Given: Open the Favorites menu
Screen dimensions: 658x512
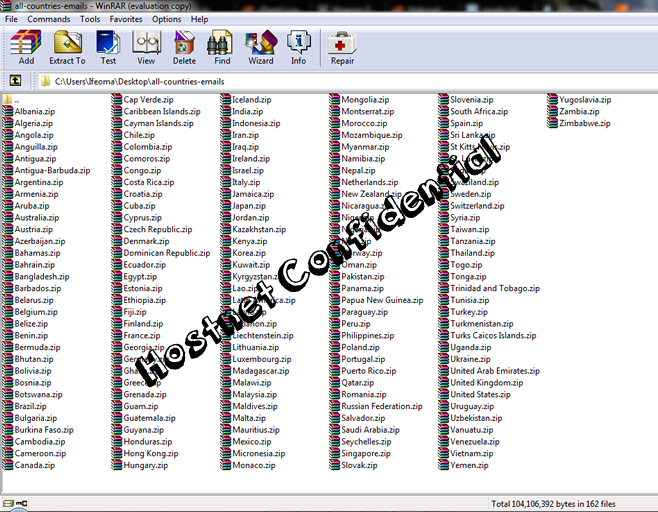Looking at the screenshot, I should (x=126, y=19).
